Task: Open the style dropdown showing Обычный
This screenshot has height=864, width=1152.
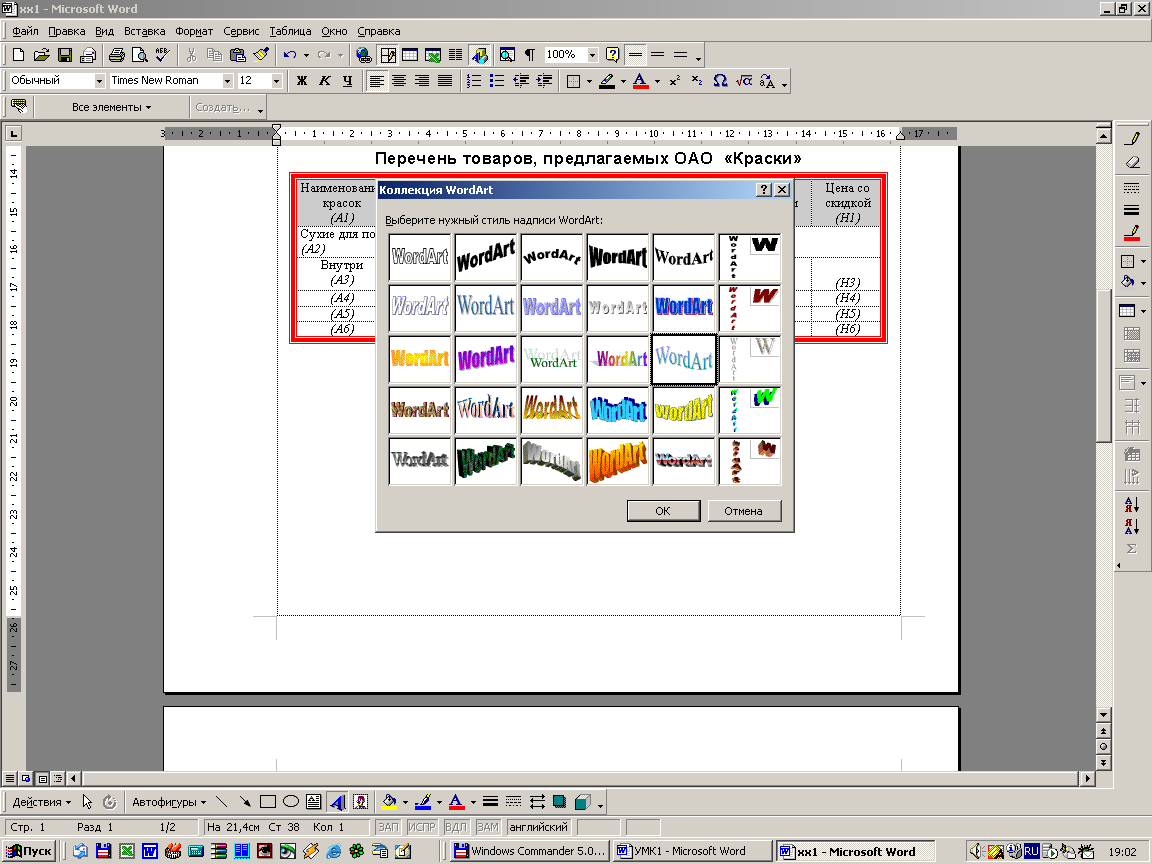Action: tap(99, 81)
